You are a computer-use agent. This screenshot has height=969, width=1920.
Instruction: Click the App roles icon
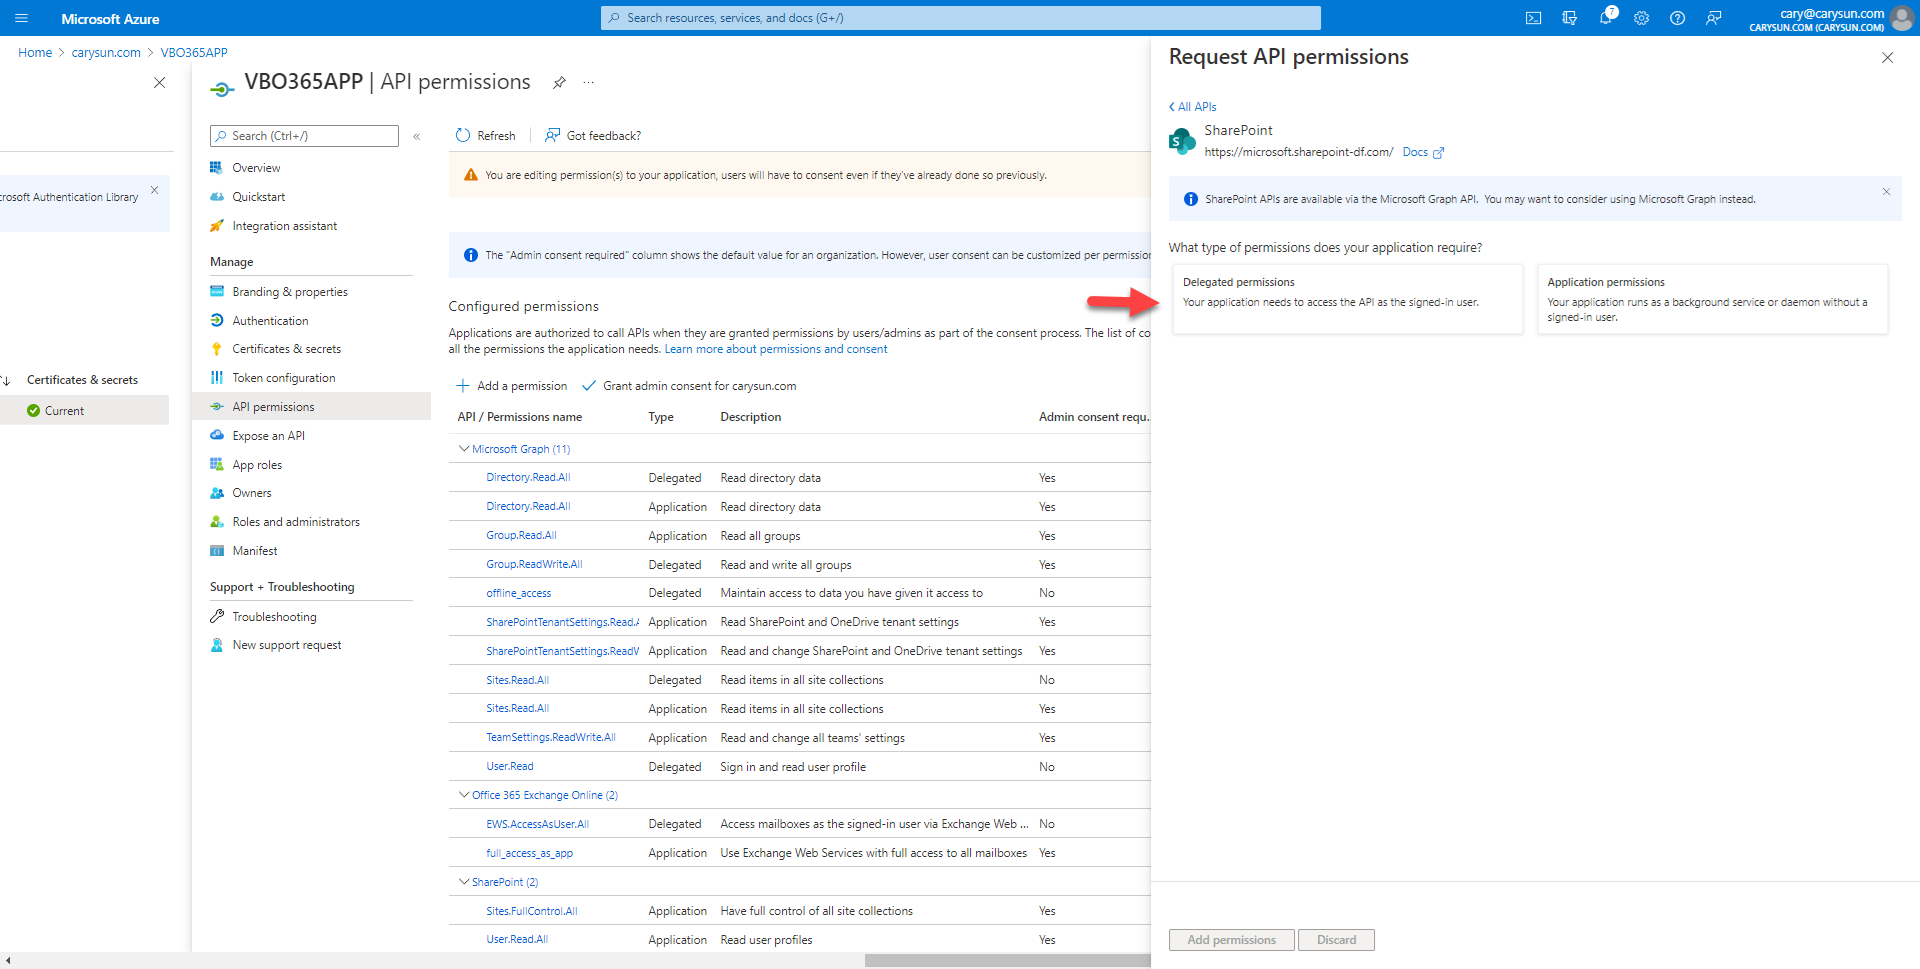click(216, 464)
